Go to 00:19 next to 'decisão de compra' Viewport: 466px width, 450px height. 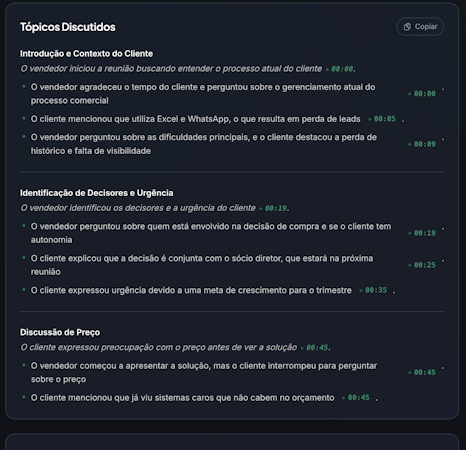pos(422,233)
